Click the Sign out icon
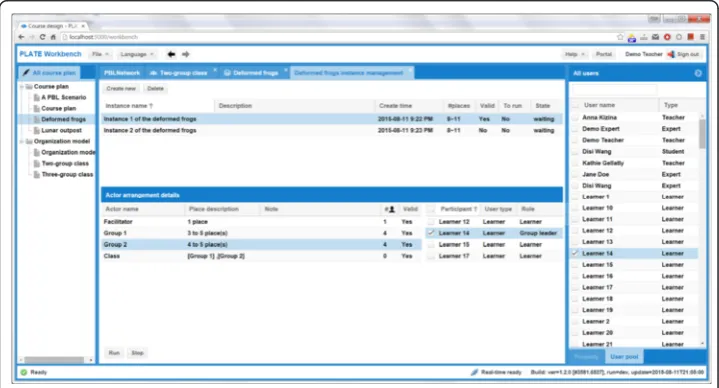This screenshot has height=388, width=719. pyautogui.click(x=671, y=54)
